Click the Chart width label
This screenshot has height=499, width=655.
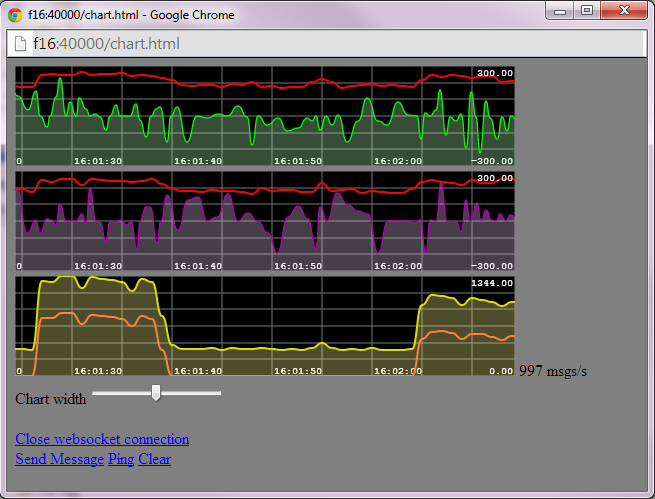point(51,399)
